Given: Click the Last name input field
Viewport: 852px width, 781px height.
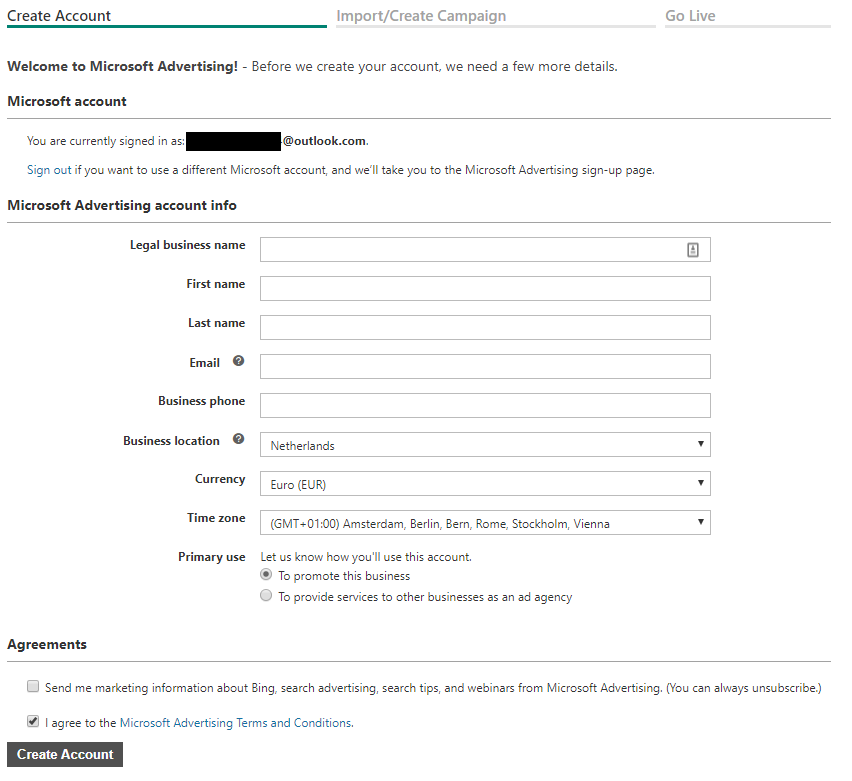Looking at the screenshot, I should [x=485, y=327].
